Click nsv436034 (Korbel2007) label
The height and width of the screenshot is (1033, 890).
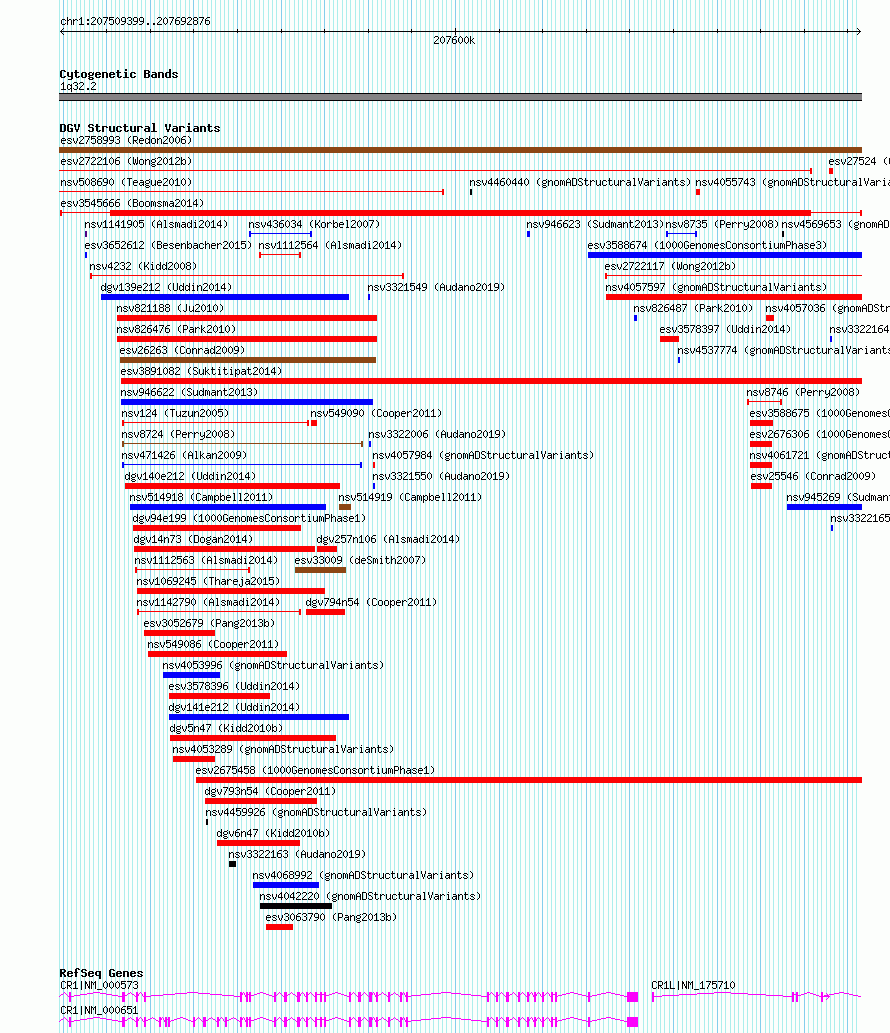coord(314,225)
